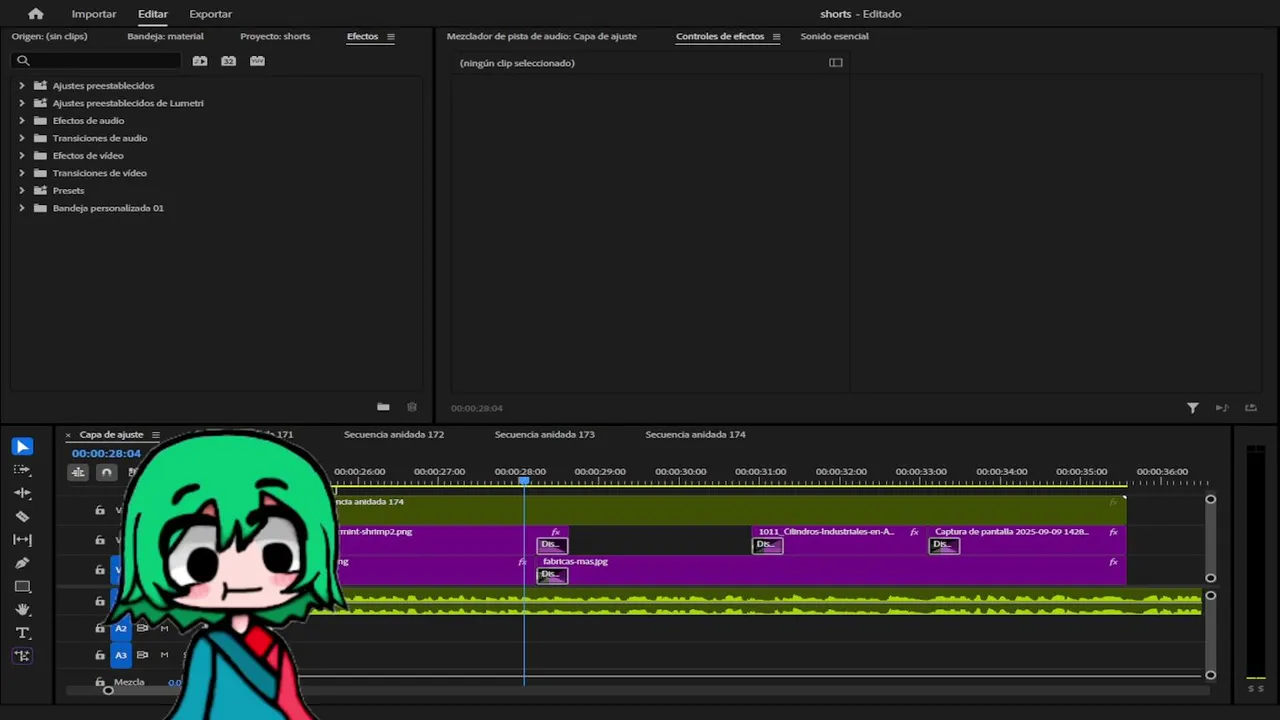
Task: Open Capa de ajuste sequence menu
Action: click(x=155, y=435)
